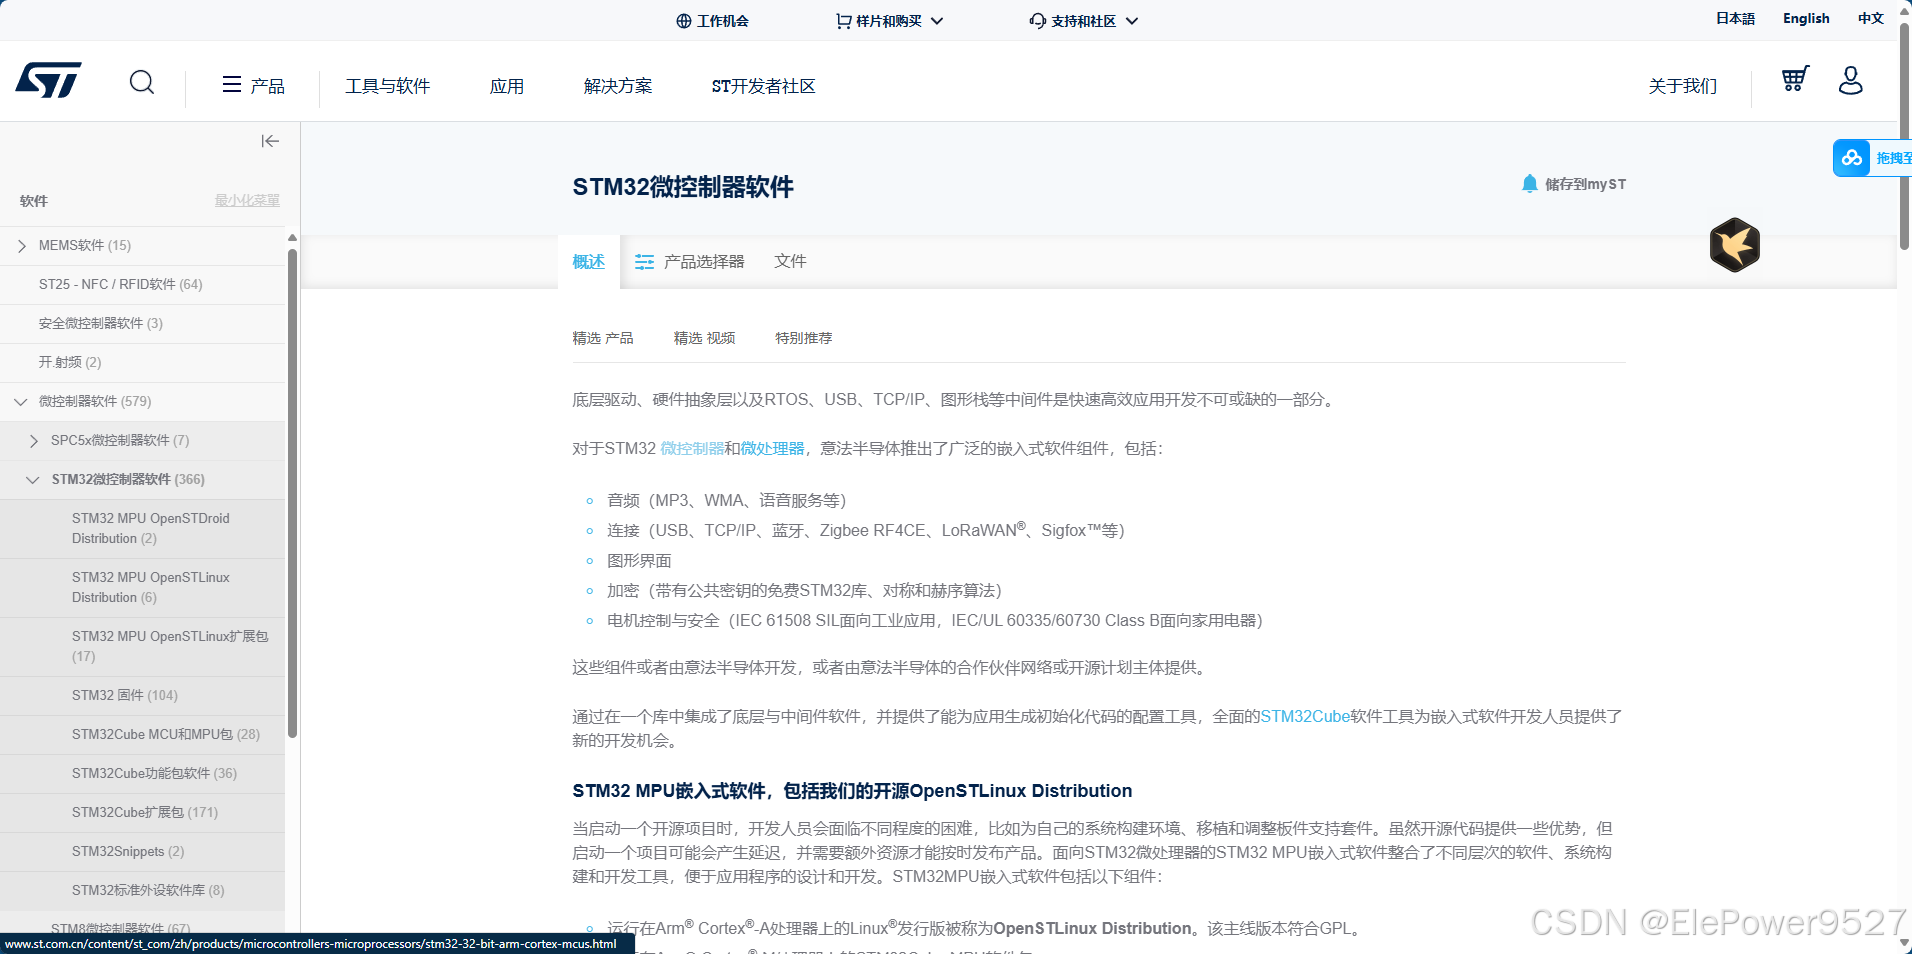The height and width of the screenshot is (954, 1912).
Task: Open the 解决方案 menu
Action: point(618,86)
